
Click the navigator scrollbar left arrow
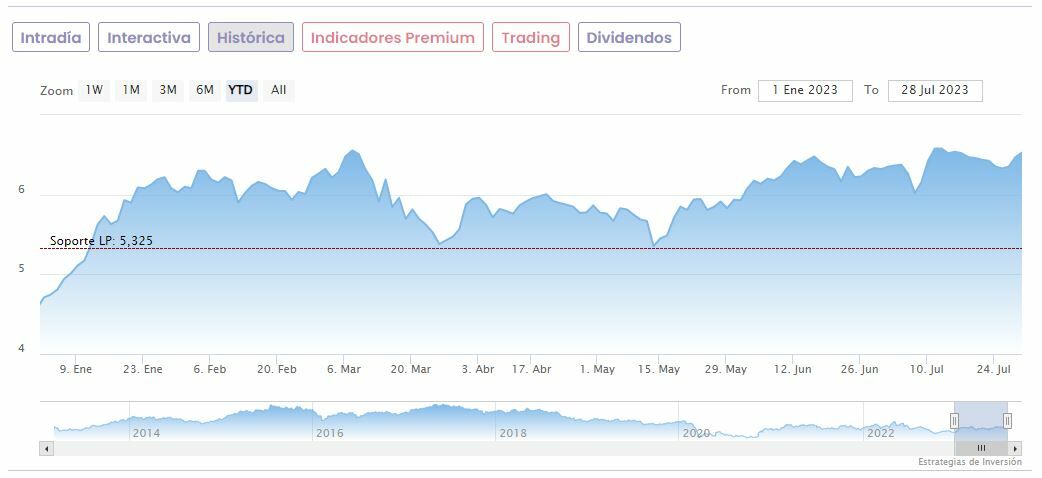(46, 449)
